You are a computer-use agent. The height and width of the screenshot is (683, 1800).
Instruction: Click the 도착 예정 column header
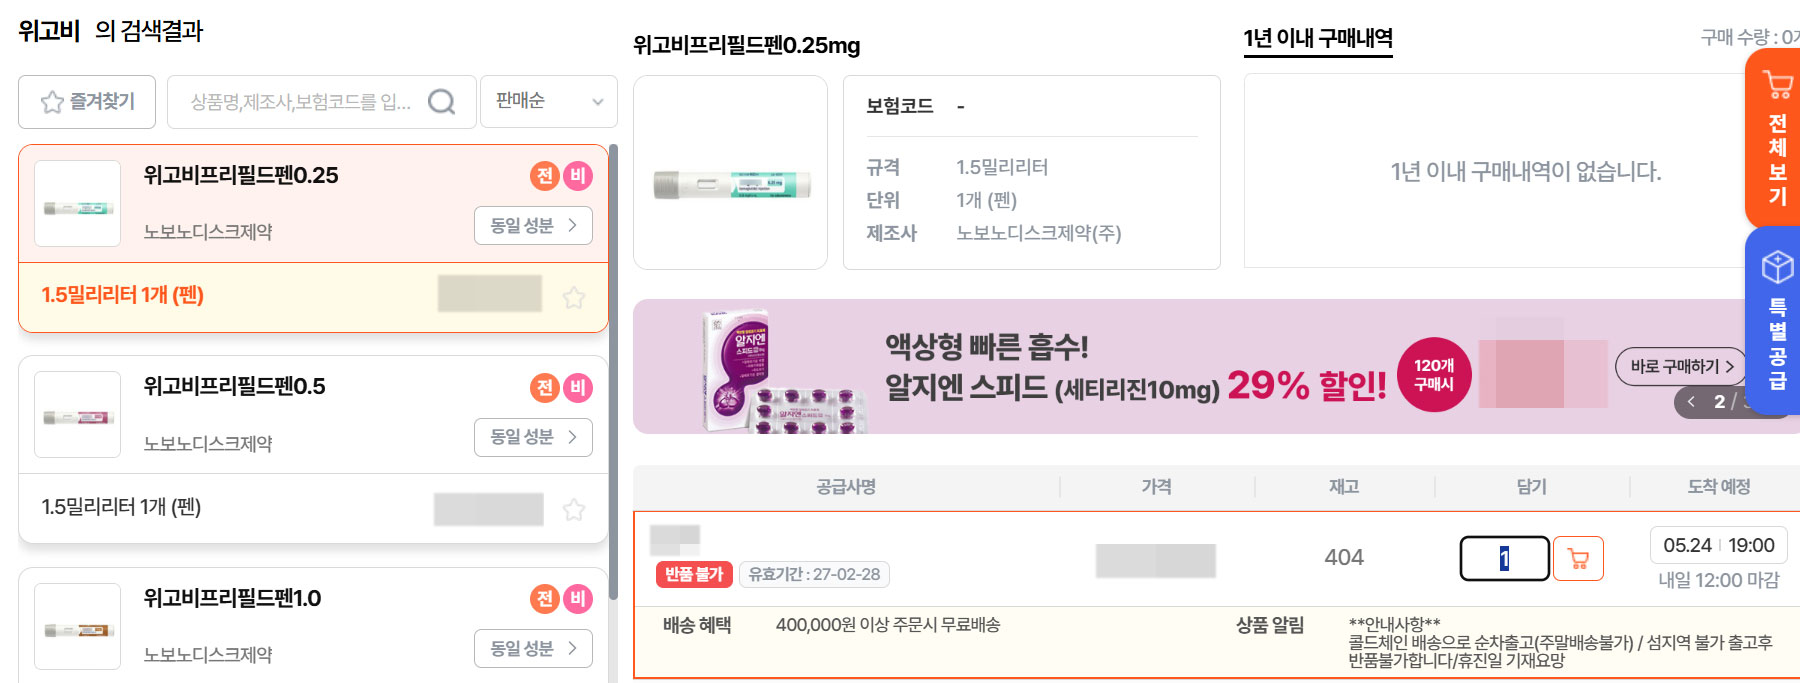tap(1719, 487)
